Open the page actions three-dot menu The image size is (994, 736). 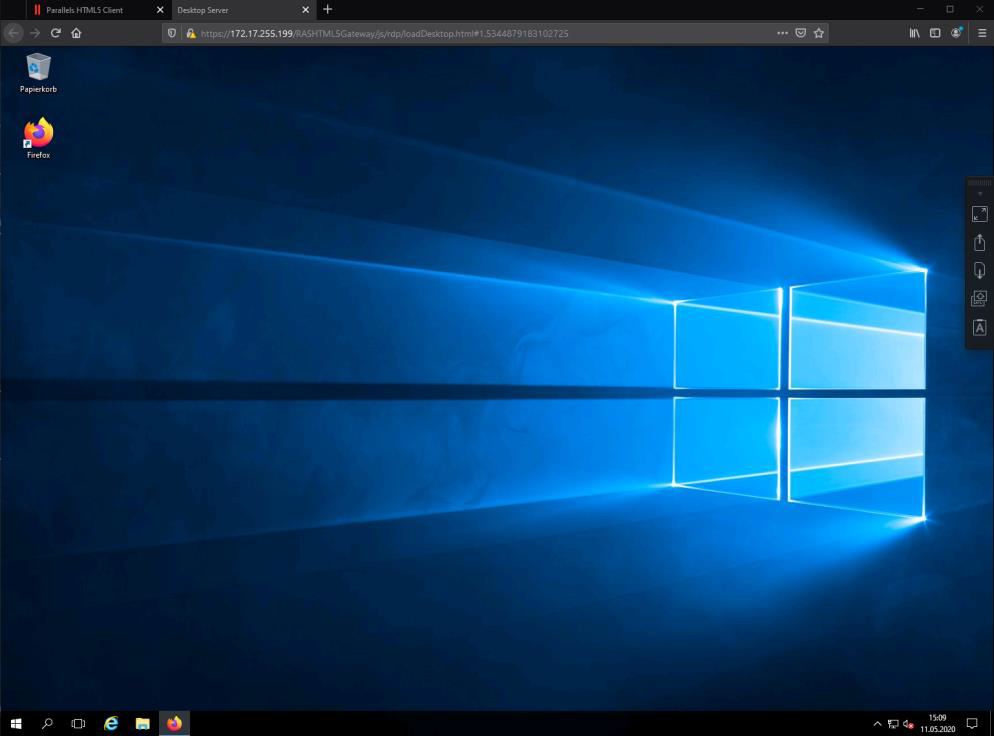783,33
